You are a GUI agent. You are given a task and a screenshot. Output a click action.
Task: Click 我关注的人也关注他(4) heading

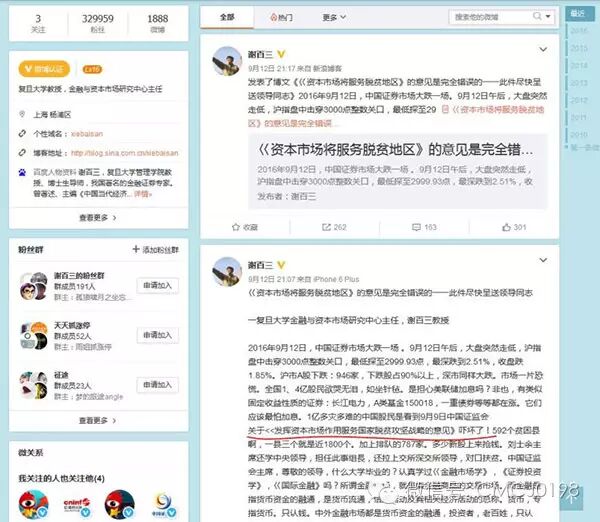click(x=61, y=478)
